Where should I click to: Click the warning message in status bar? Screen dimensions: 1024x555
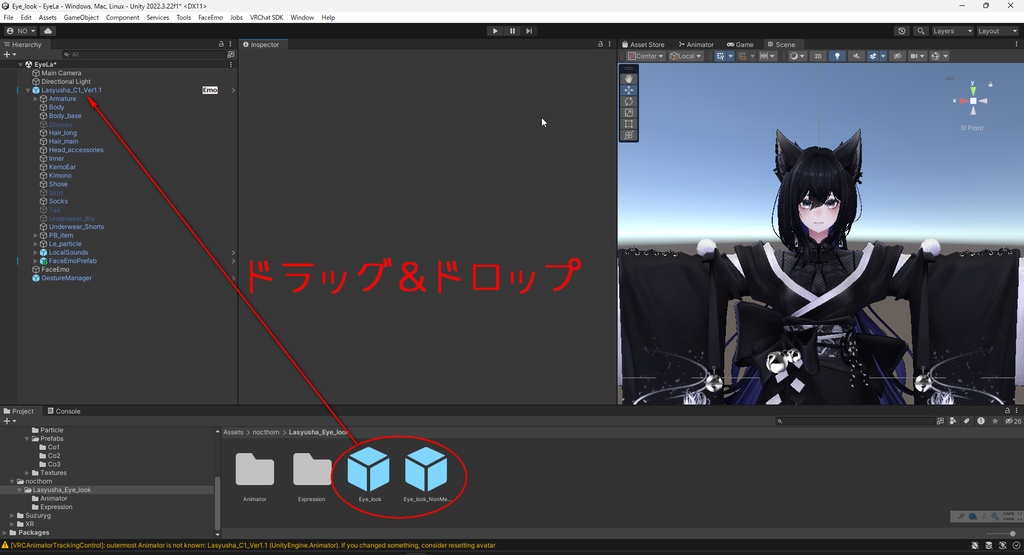(x=253, y=545)
